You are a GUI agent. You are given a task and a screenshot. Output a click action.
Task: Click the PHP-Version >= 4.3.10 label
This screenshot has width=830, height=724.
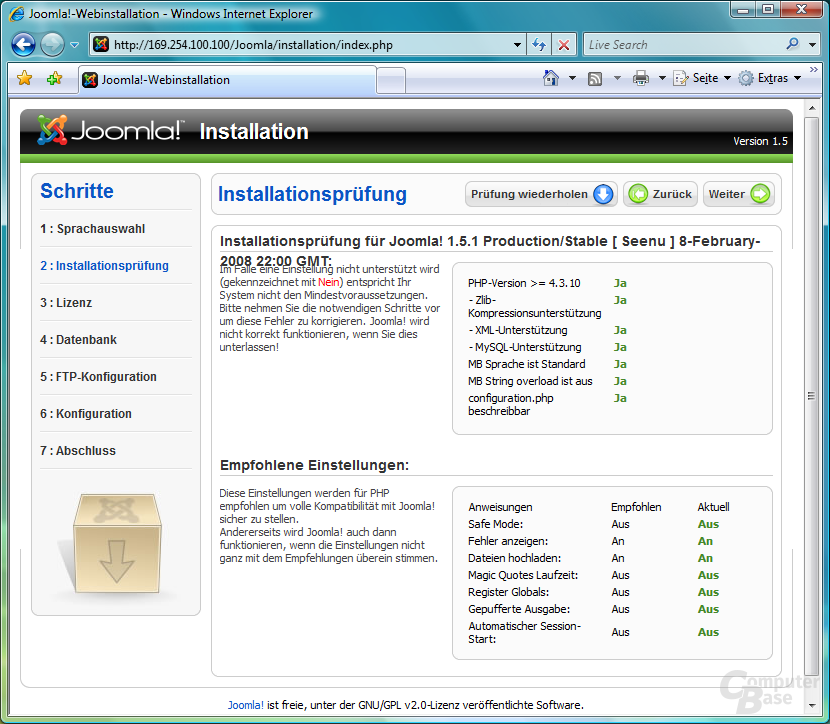[x=524, y=283]
